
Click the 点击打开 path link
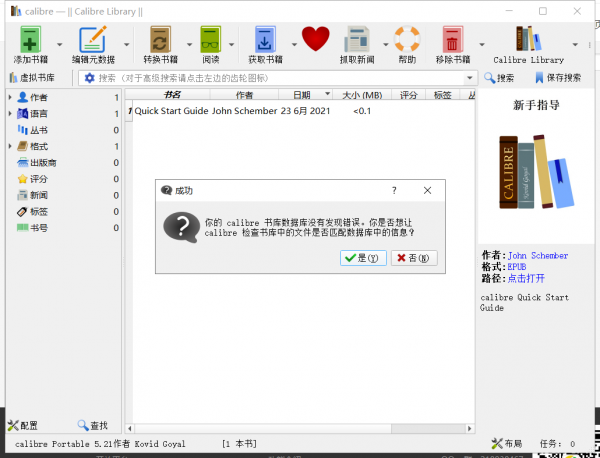tap(526, 278)
